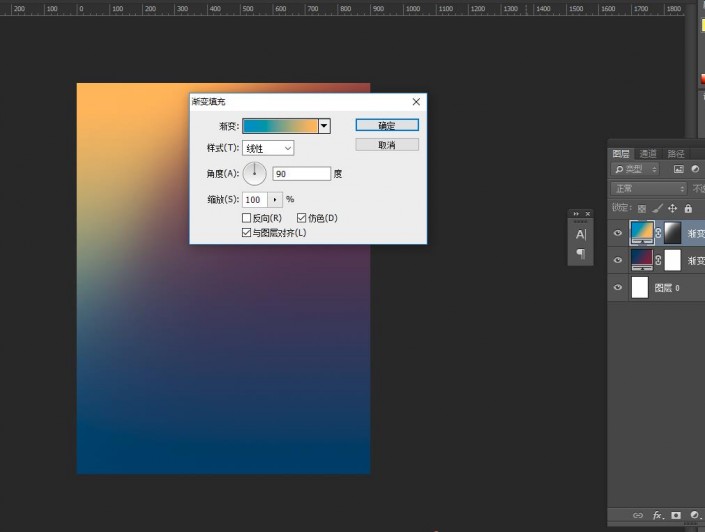Image resolution: width=705 pixels, height=532 pixels.
Task: Select 图层 0 white thumbnail
Action: (640, 287)
